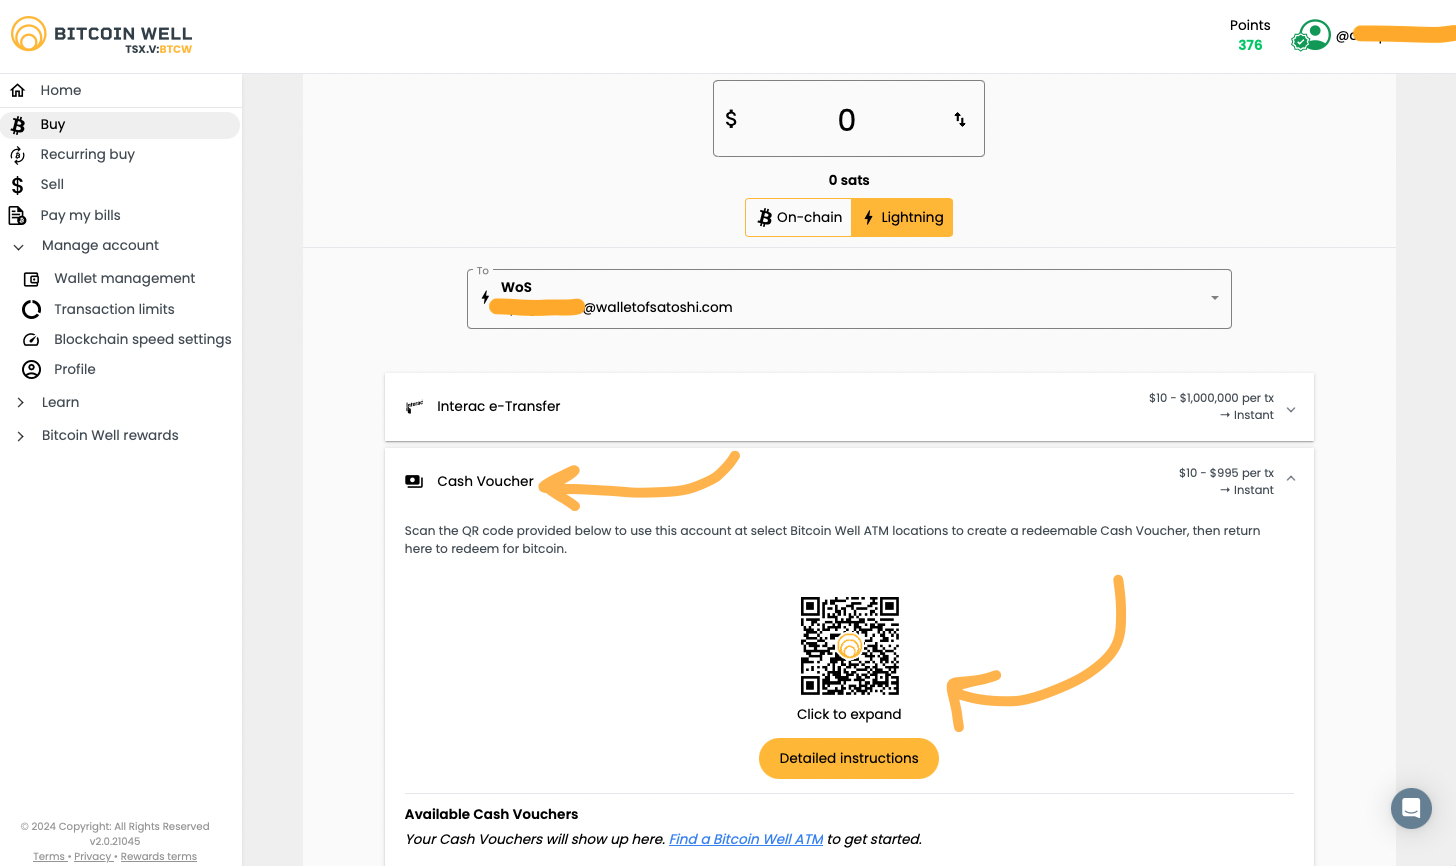Click the Recurring buy cycle icon
The image size is (1456, 866).
17,155
